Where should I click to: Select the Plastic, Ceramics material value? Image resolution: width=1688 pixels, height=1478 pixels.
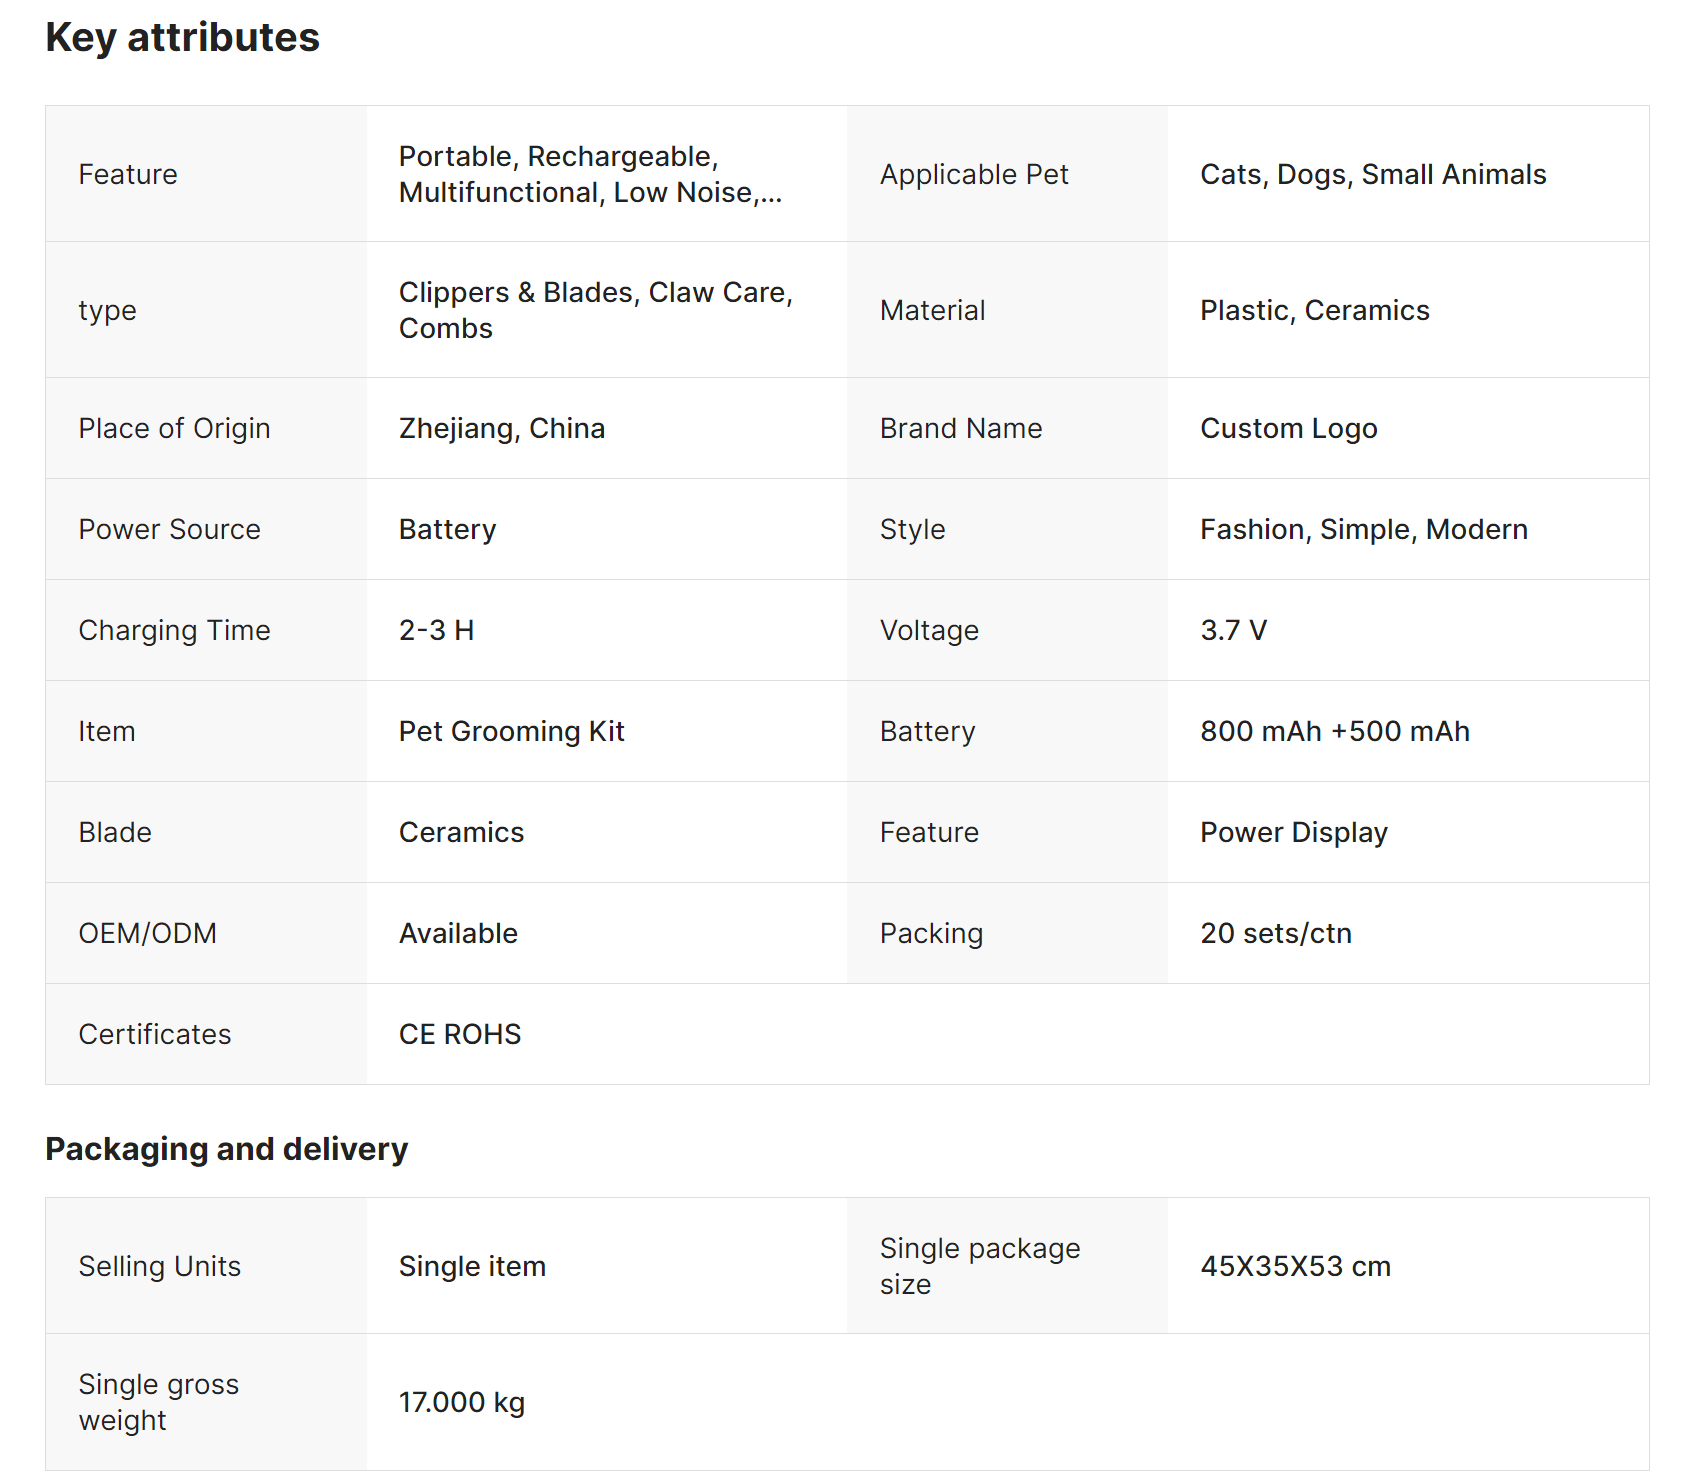click(1314, 311)
